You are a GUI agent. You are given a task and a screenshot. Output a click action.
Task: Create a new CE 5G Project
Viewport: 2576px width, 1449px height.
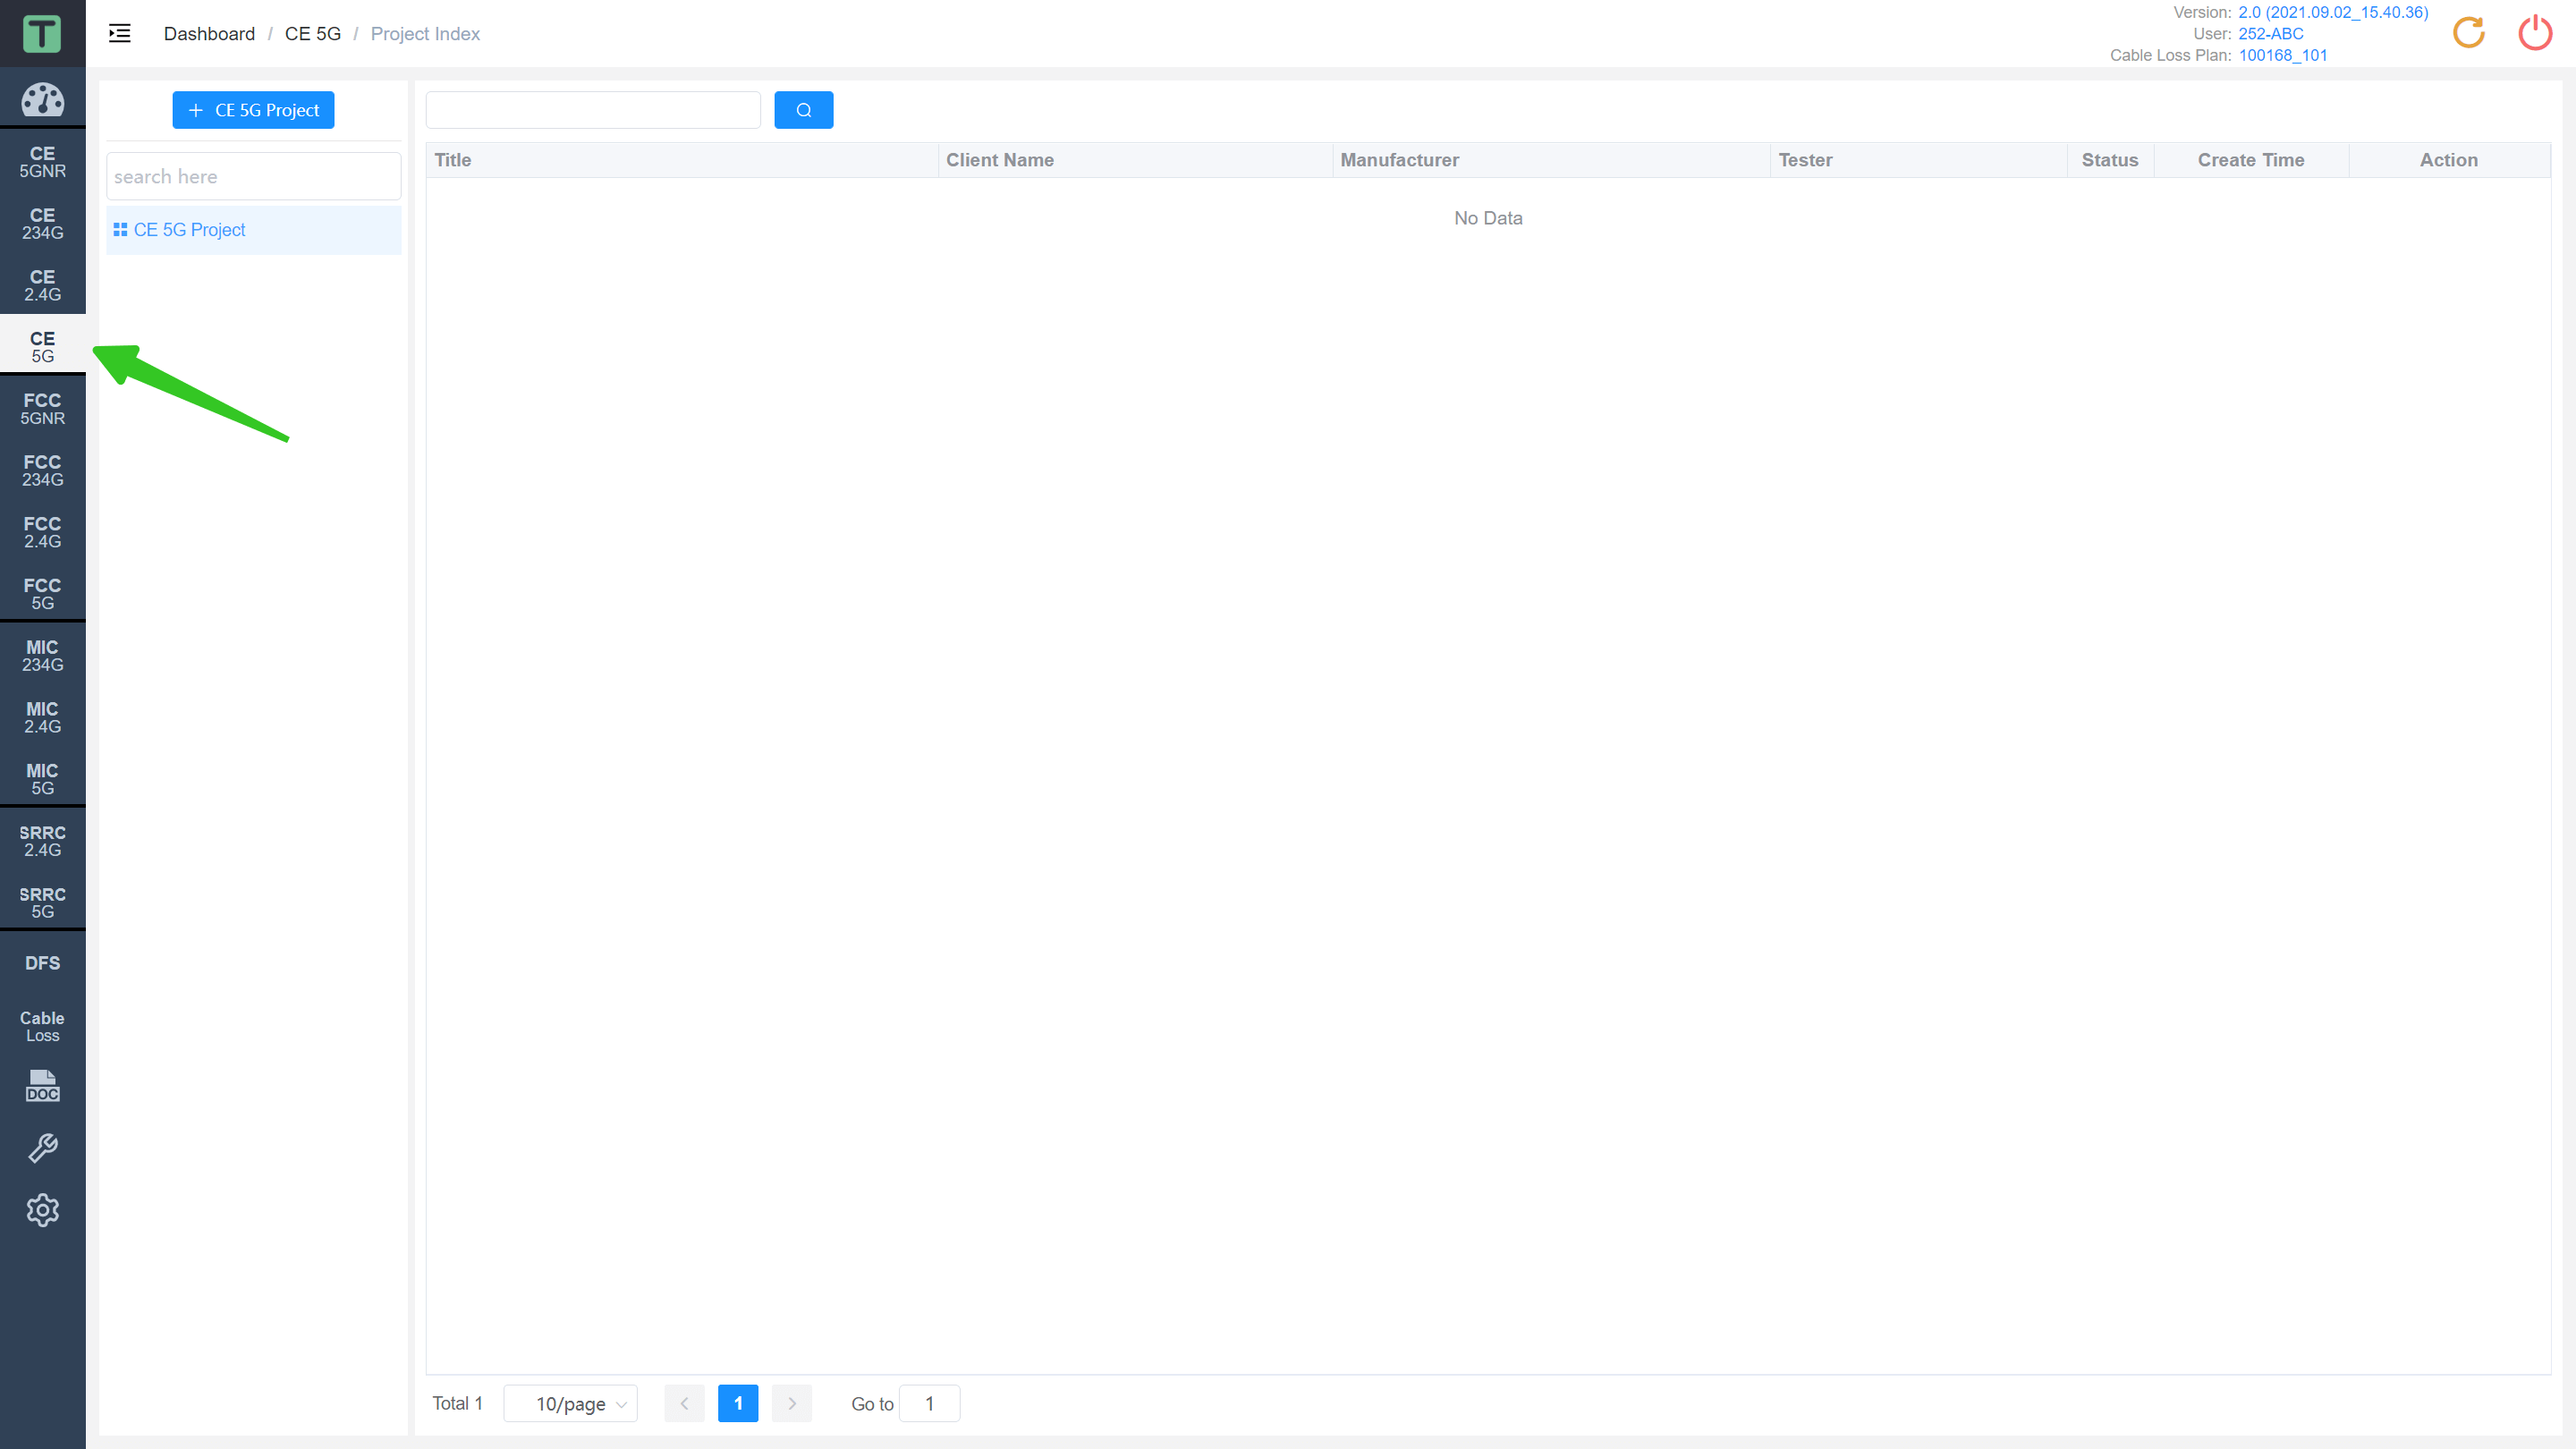pyautogui.click(x=253, y=110)
